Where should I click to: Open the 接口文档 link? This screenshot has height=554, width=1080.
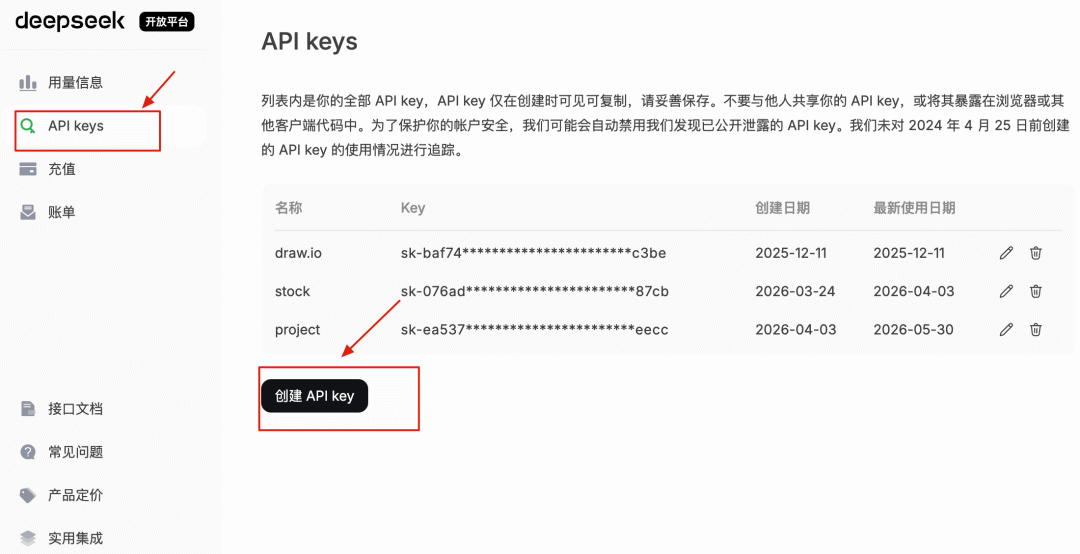tap(75, 409)
